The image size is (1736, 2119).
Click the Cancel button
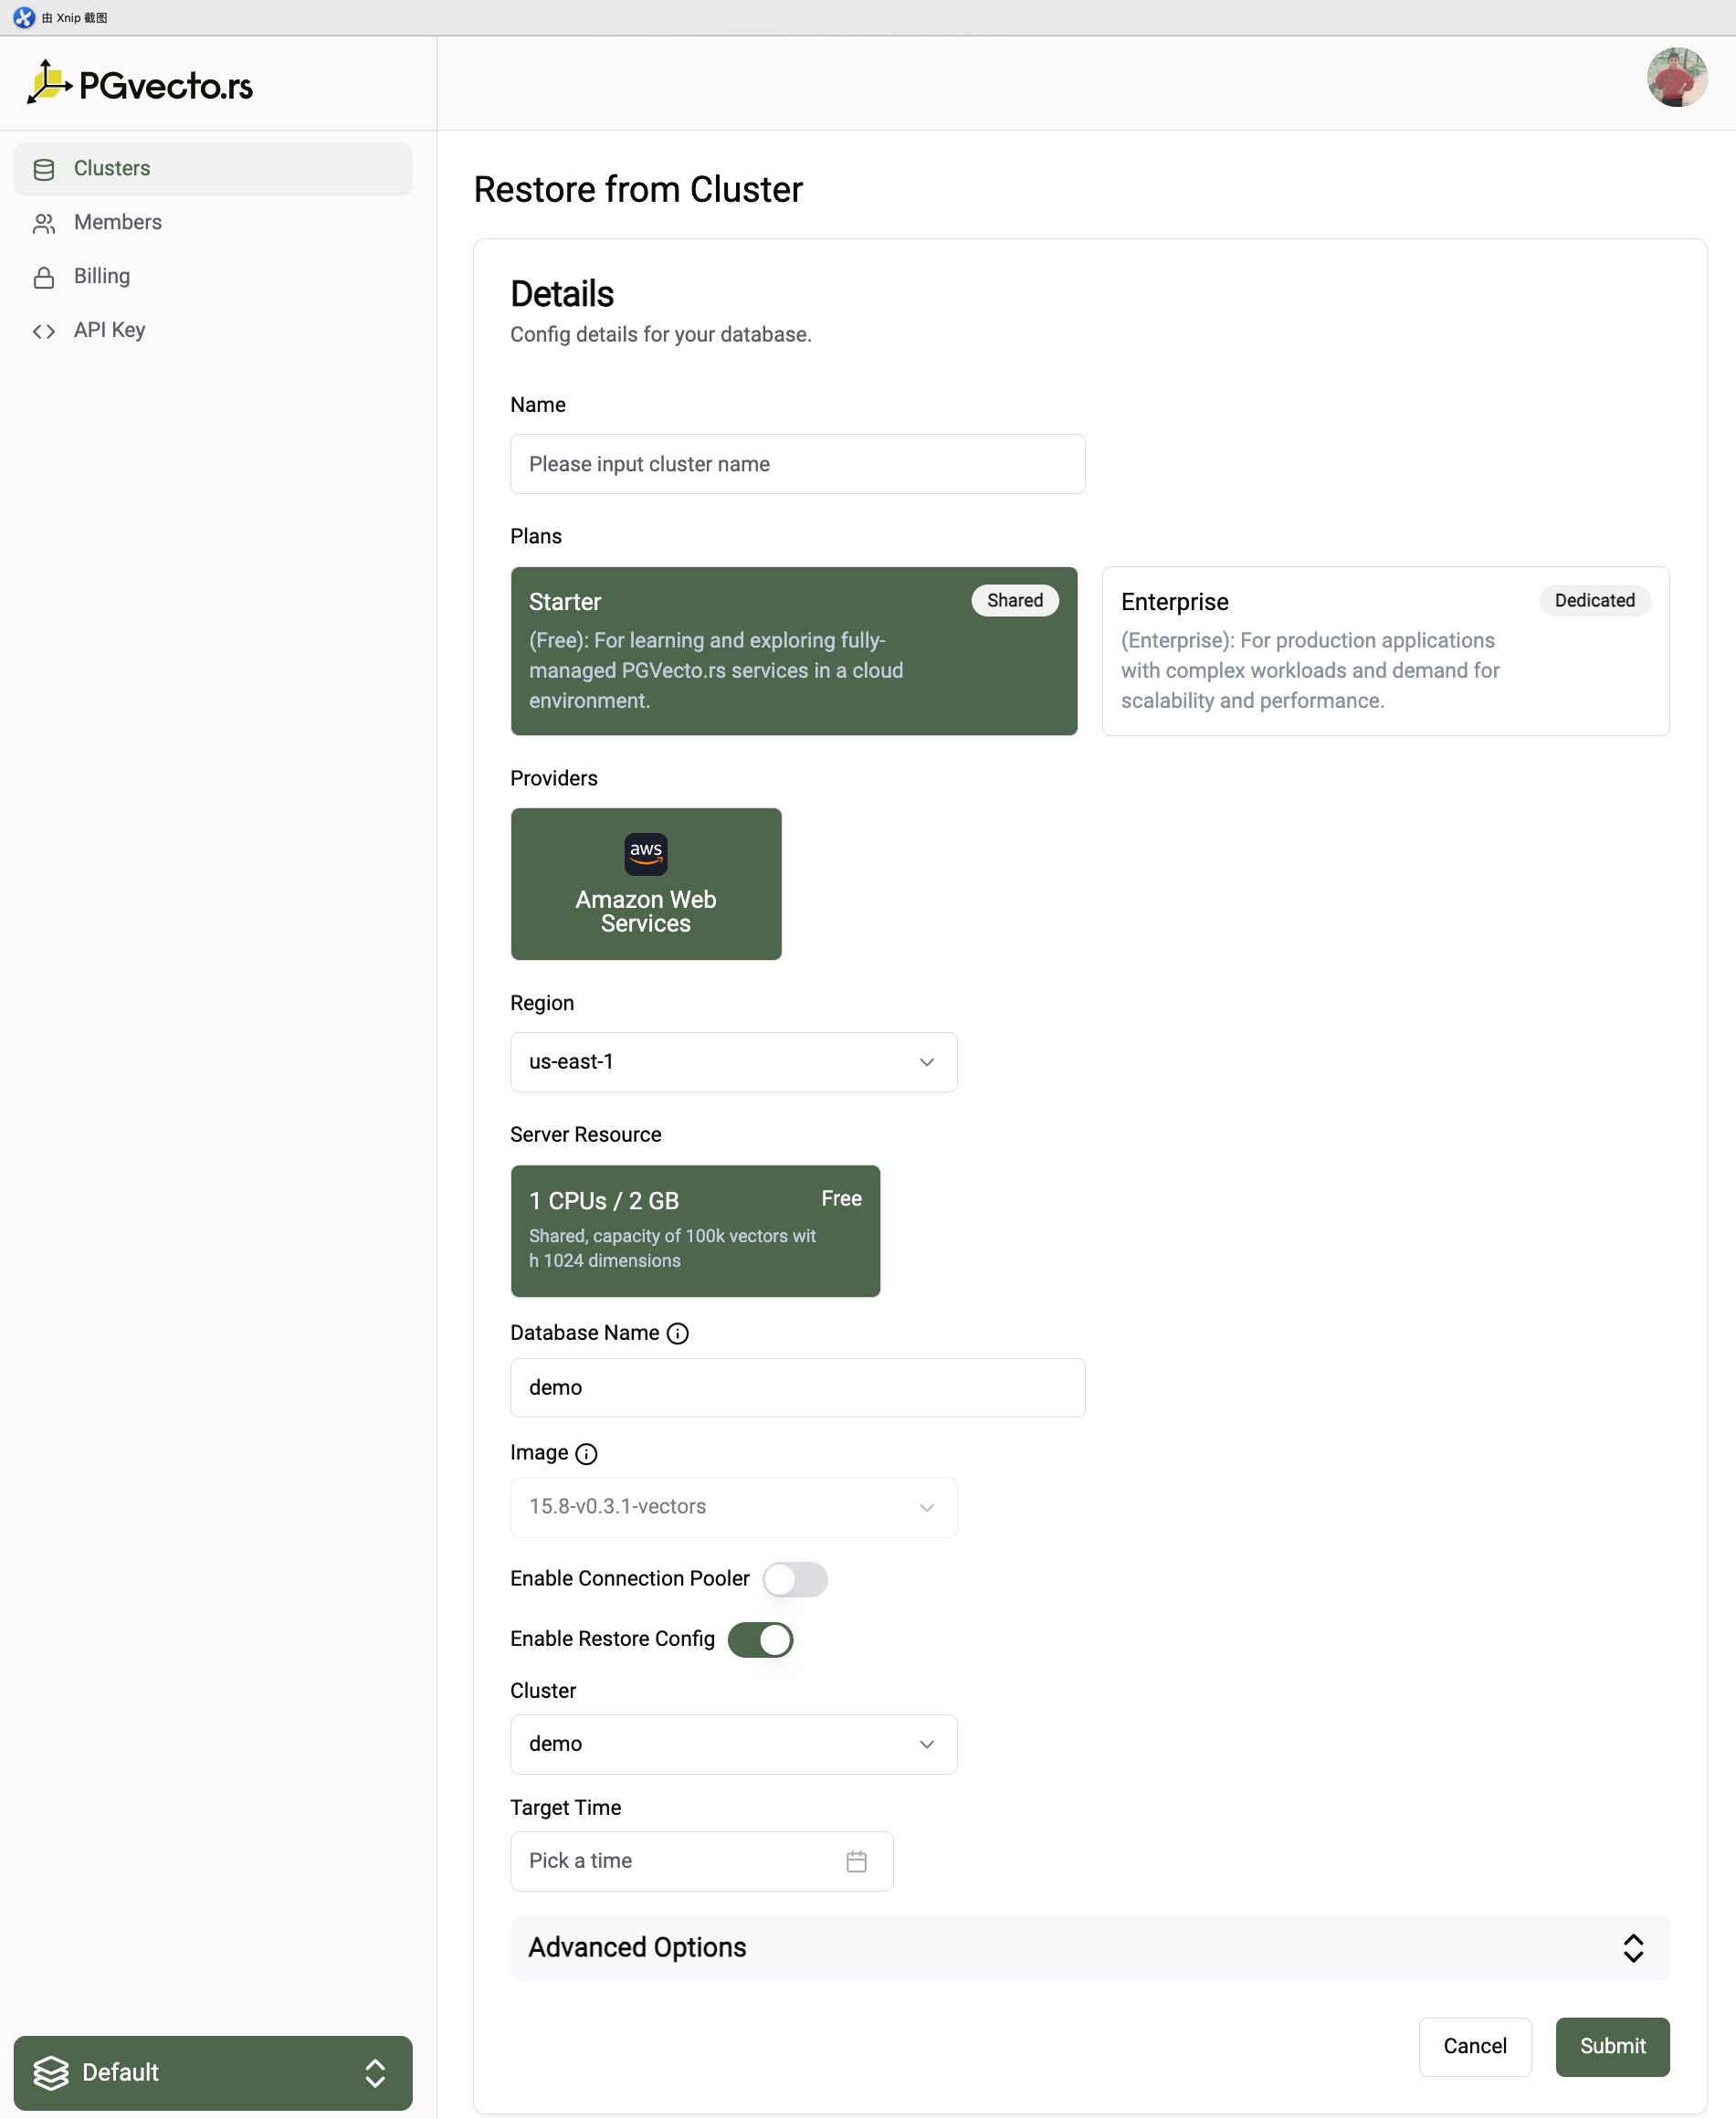(x=1474, y=2046)
